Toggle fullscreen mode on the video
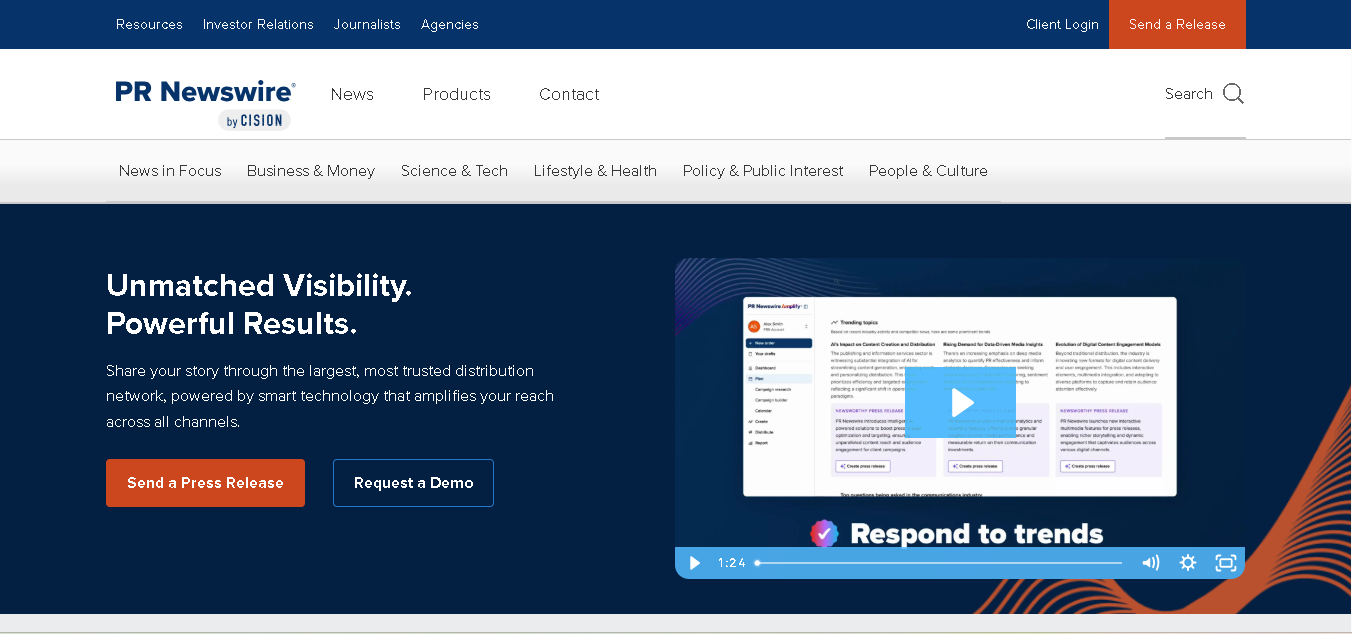The height and width of the screenshot is (634, 1352). pyautogui.click(x=1225, y=563)
